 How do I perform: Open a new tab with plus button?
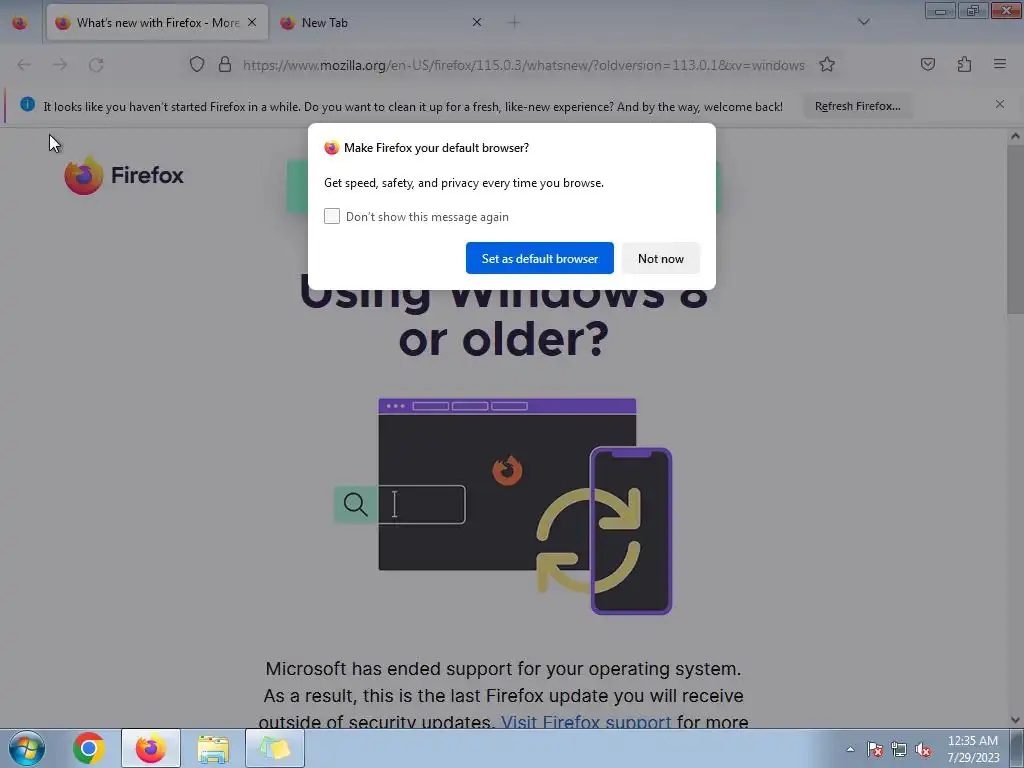click(514, 23)
